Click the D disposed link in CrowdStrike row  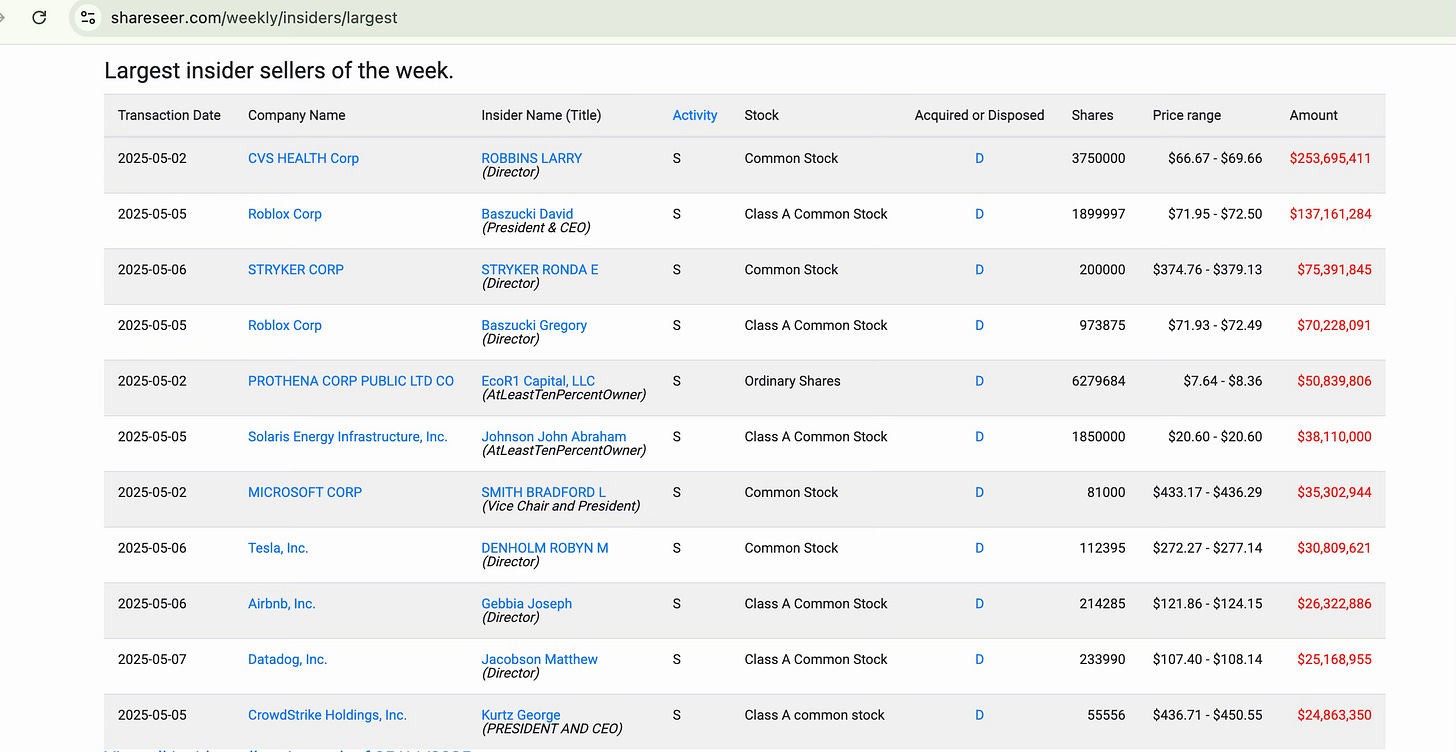pyautogui.click(x=979, y=715)
